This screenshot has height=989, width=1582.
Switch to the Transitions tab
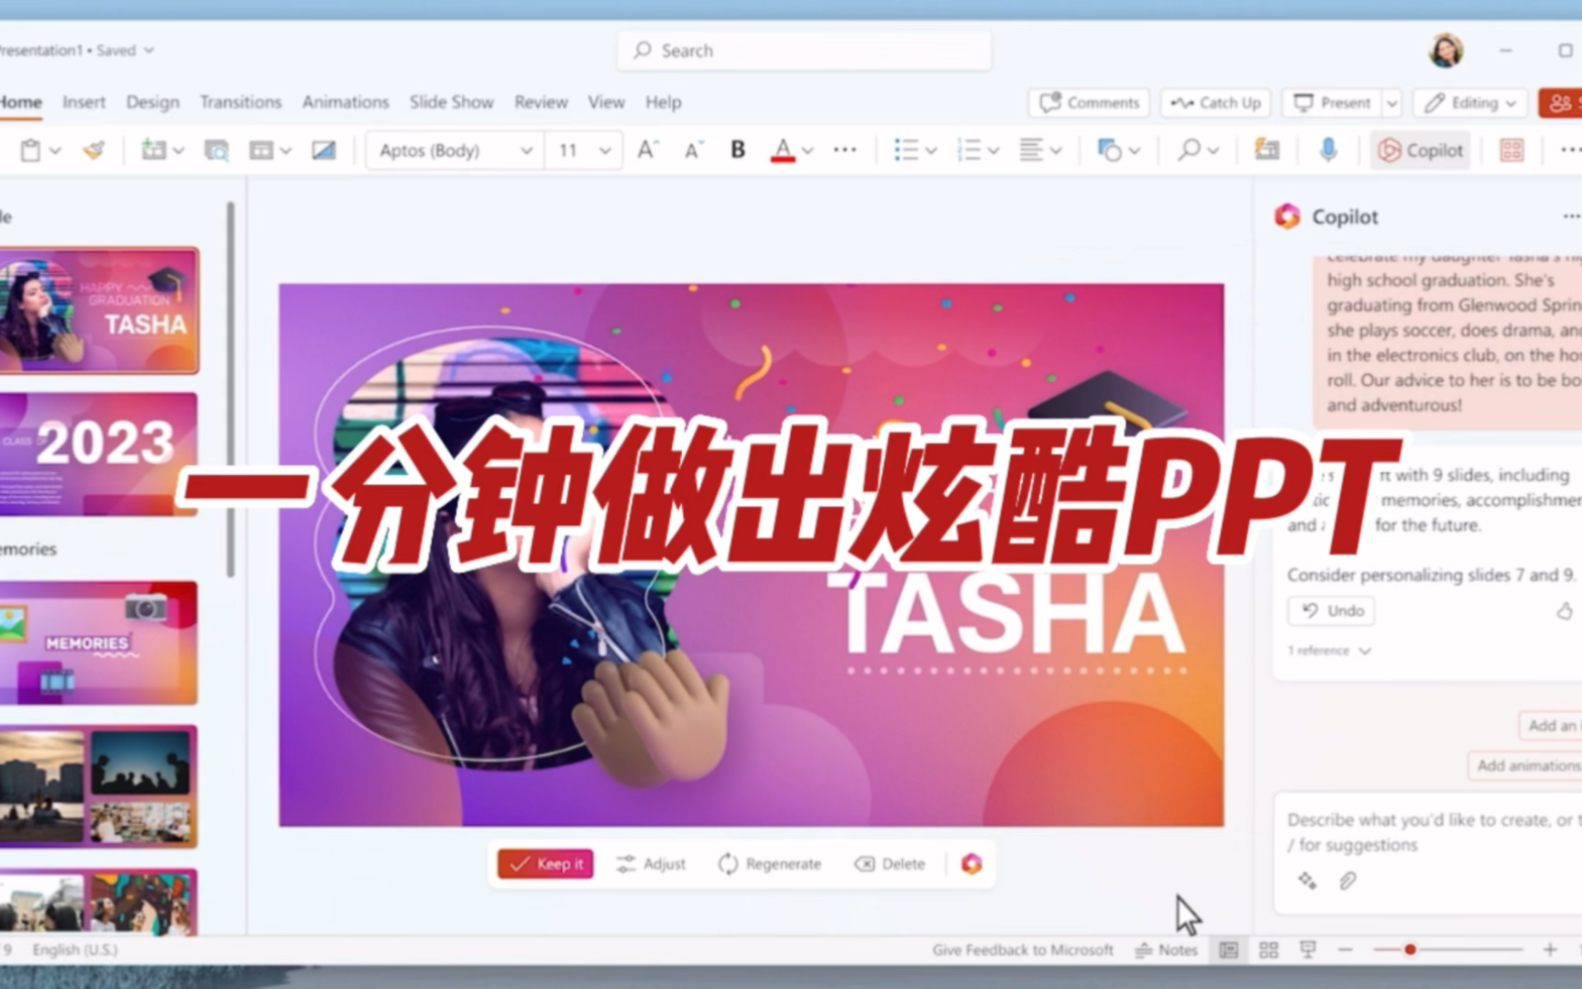coord(241,102)
